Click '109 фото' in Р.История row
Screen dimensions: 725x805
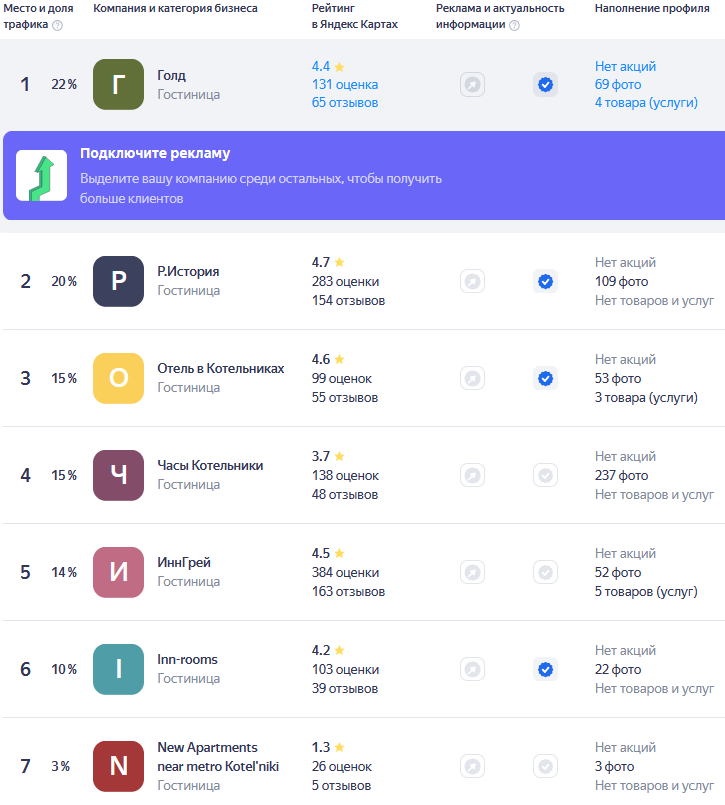click(x=621, y=282)
